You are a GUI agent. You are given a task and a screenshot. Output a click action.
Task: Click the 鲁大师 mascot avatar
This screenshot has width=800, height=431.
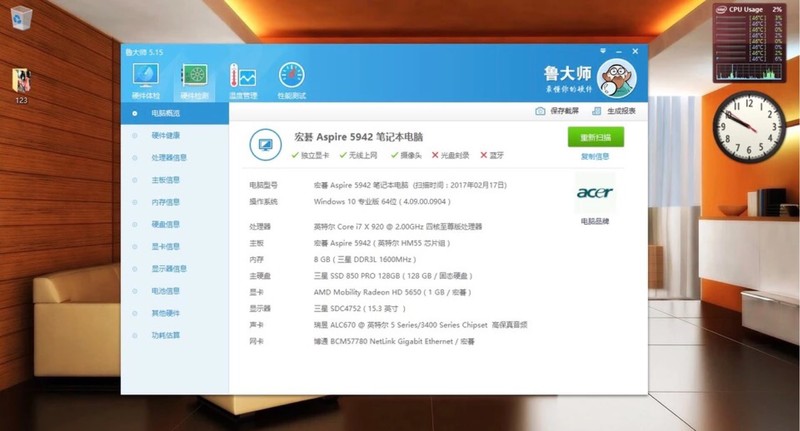(x=617, y=78)
